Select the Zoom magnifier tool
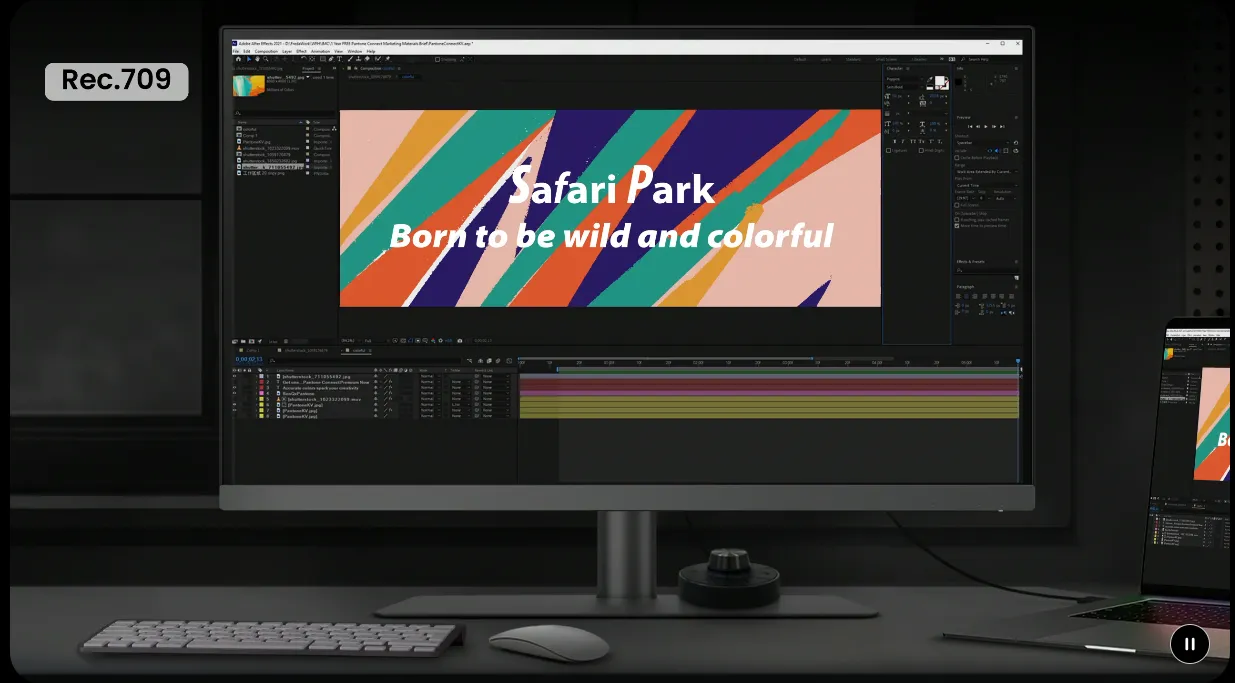The width and height of the screenshot is (1235, 683). point(267,59)
